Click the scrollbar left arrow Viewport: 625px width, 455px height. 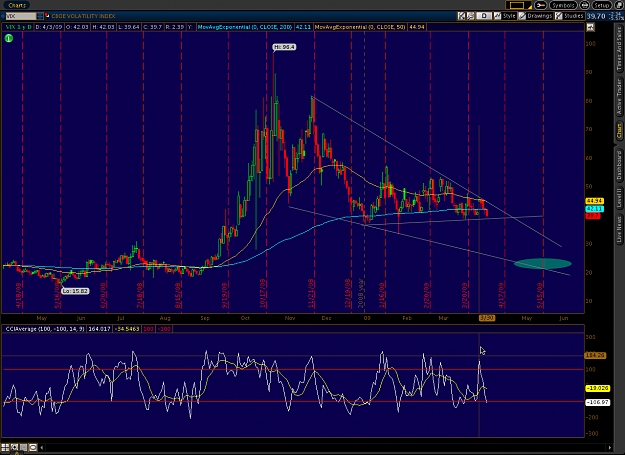42,447
